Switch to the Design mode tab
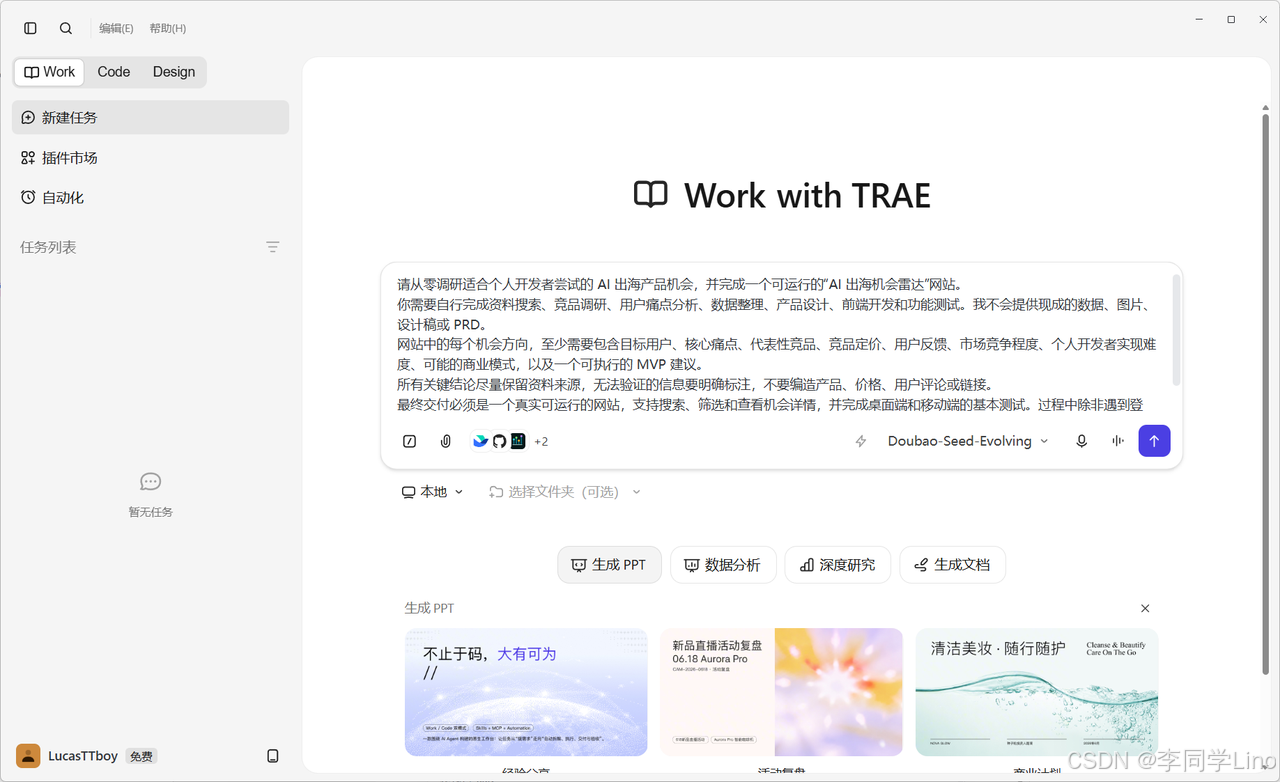1280x782 pixels. pos(174,72)
